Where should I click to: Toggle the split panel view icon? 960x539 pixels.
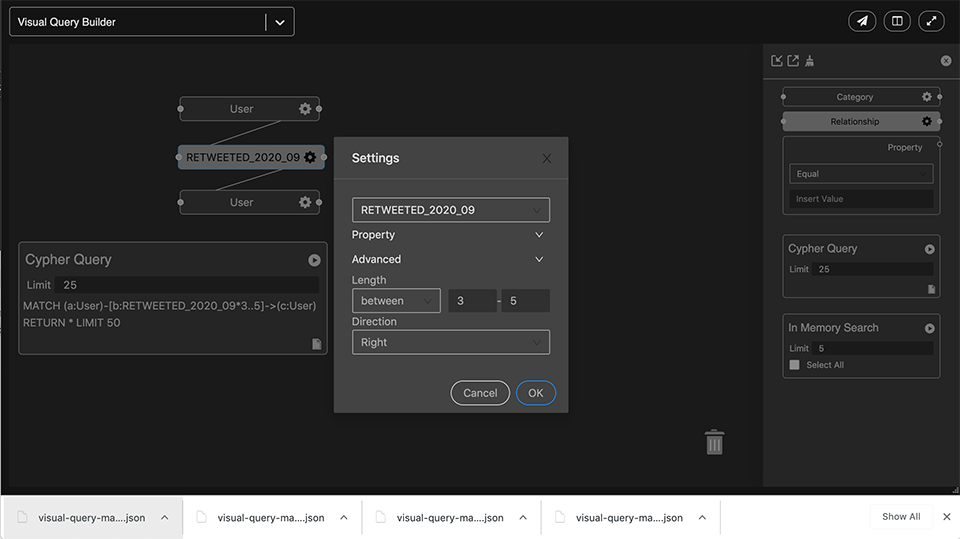897,21
